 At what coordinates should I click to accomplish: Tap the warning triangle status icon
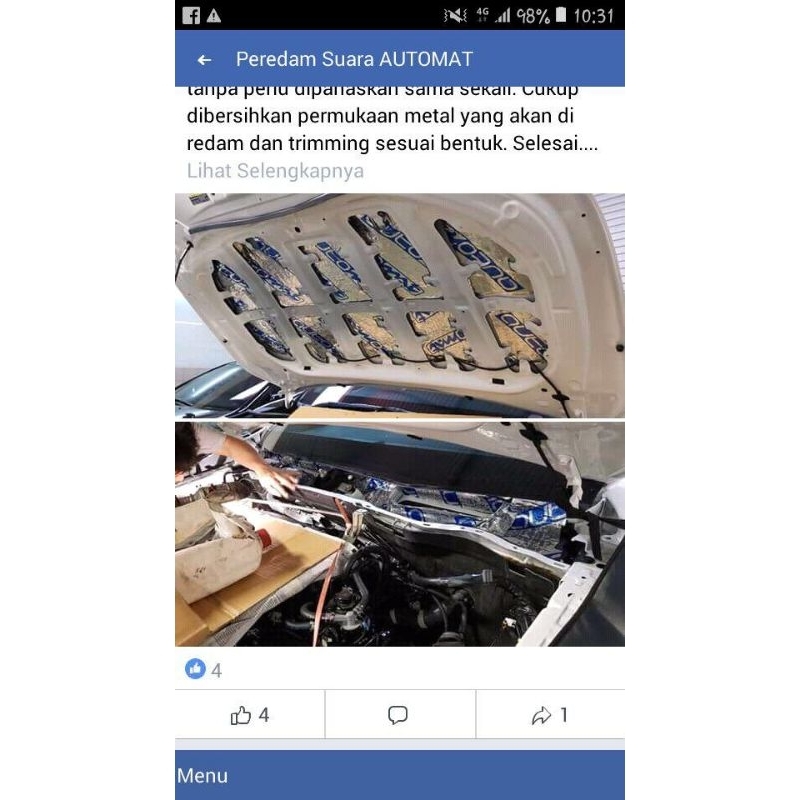pos(214,16)
